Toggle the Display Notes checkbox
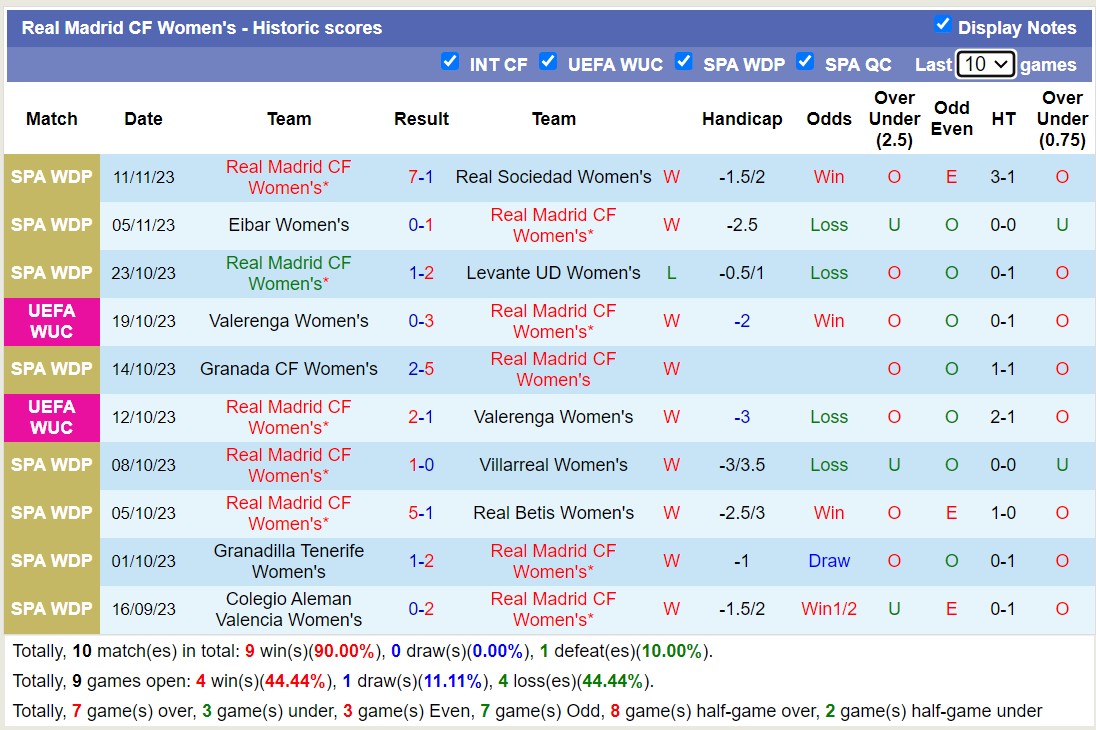 [942, 25]
